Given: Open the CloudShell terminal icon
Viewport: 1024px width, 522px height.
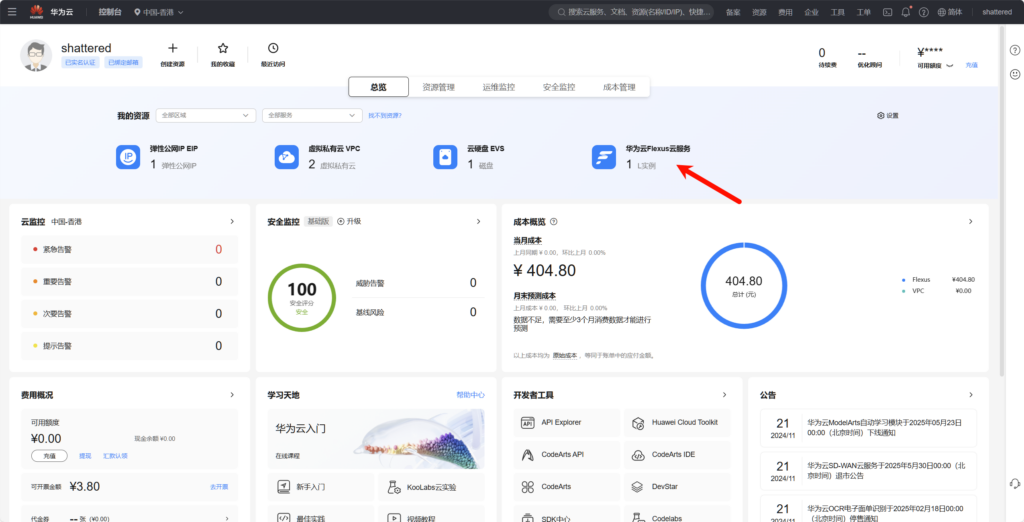Looking at the screenshot, I should tap(884, 12).
